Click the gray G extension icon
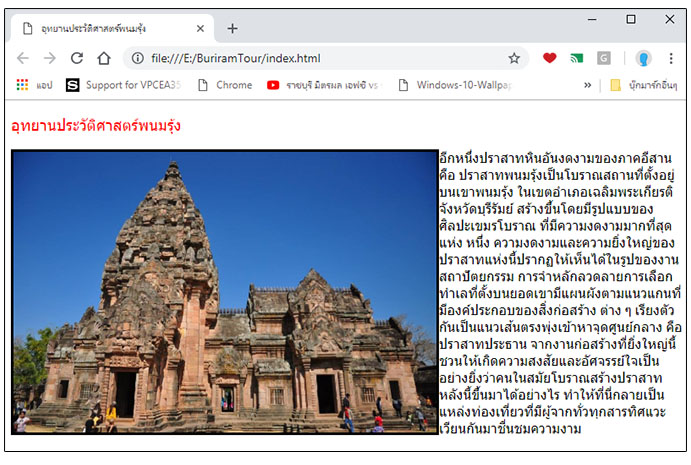Image resolution: width=691 pixels, height=465 pixels. tap(604, 58)
